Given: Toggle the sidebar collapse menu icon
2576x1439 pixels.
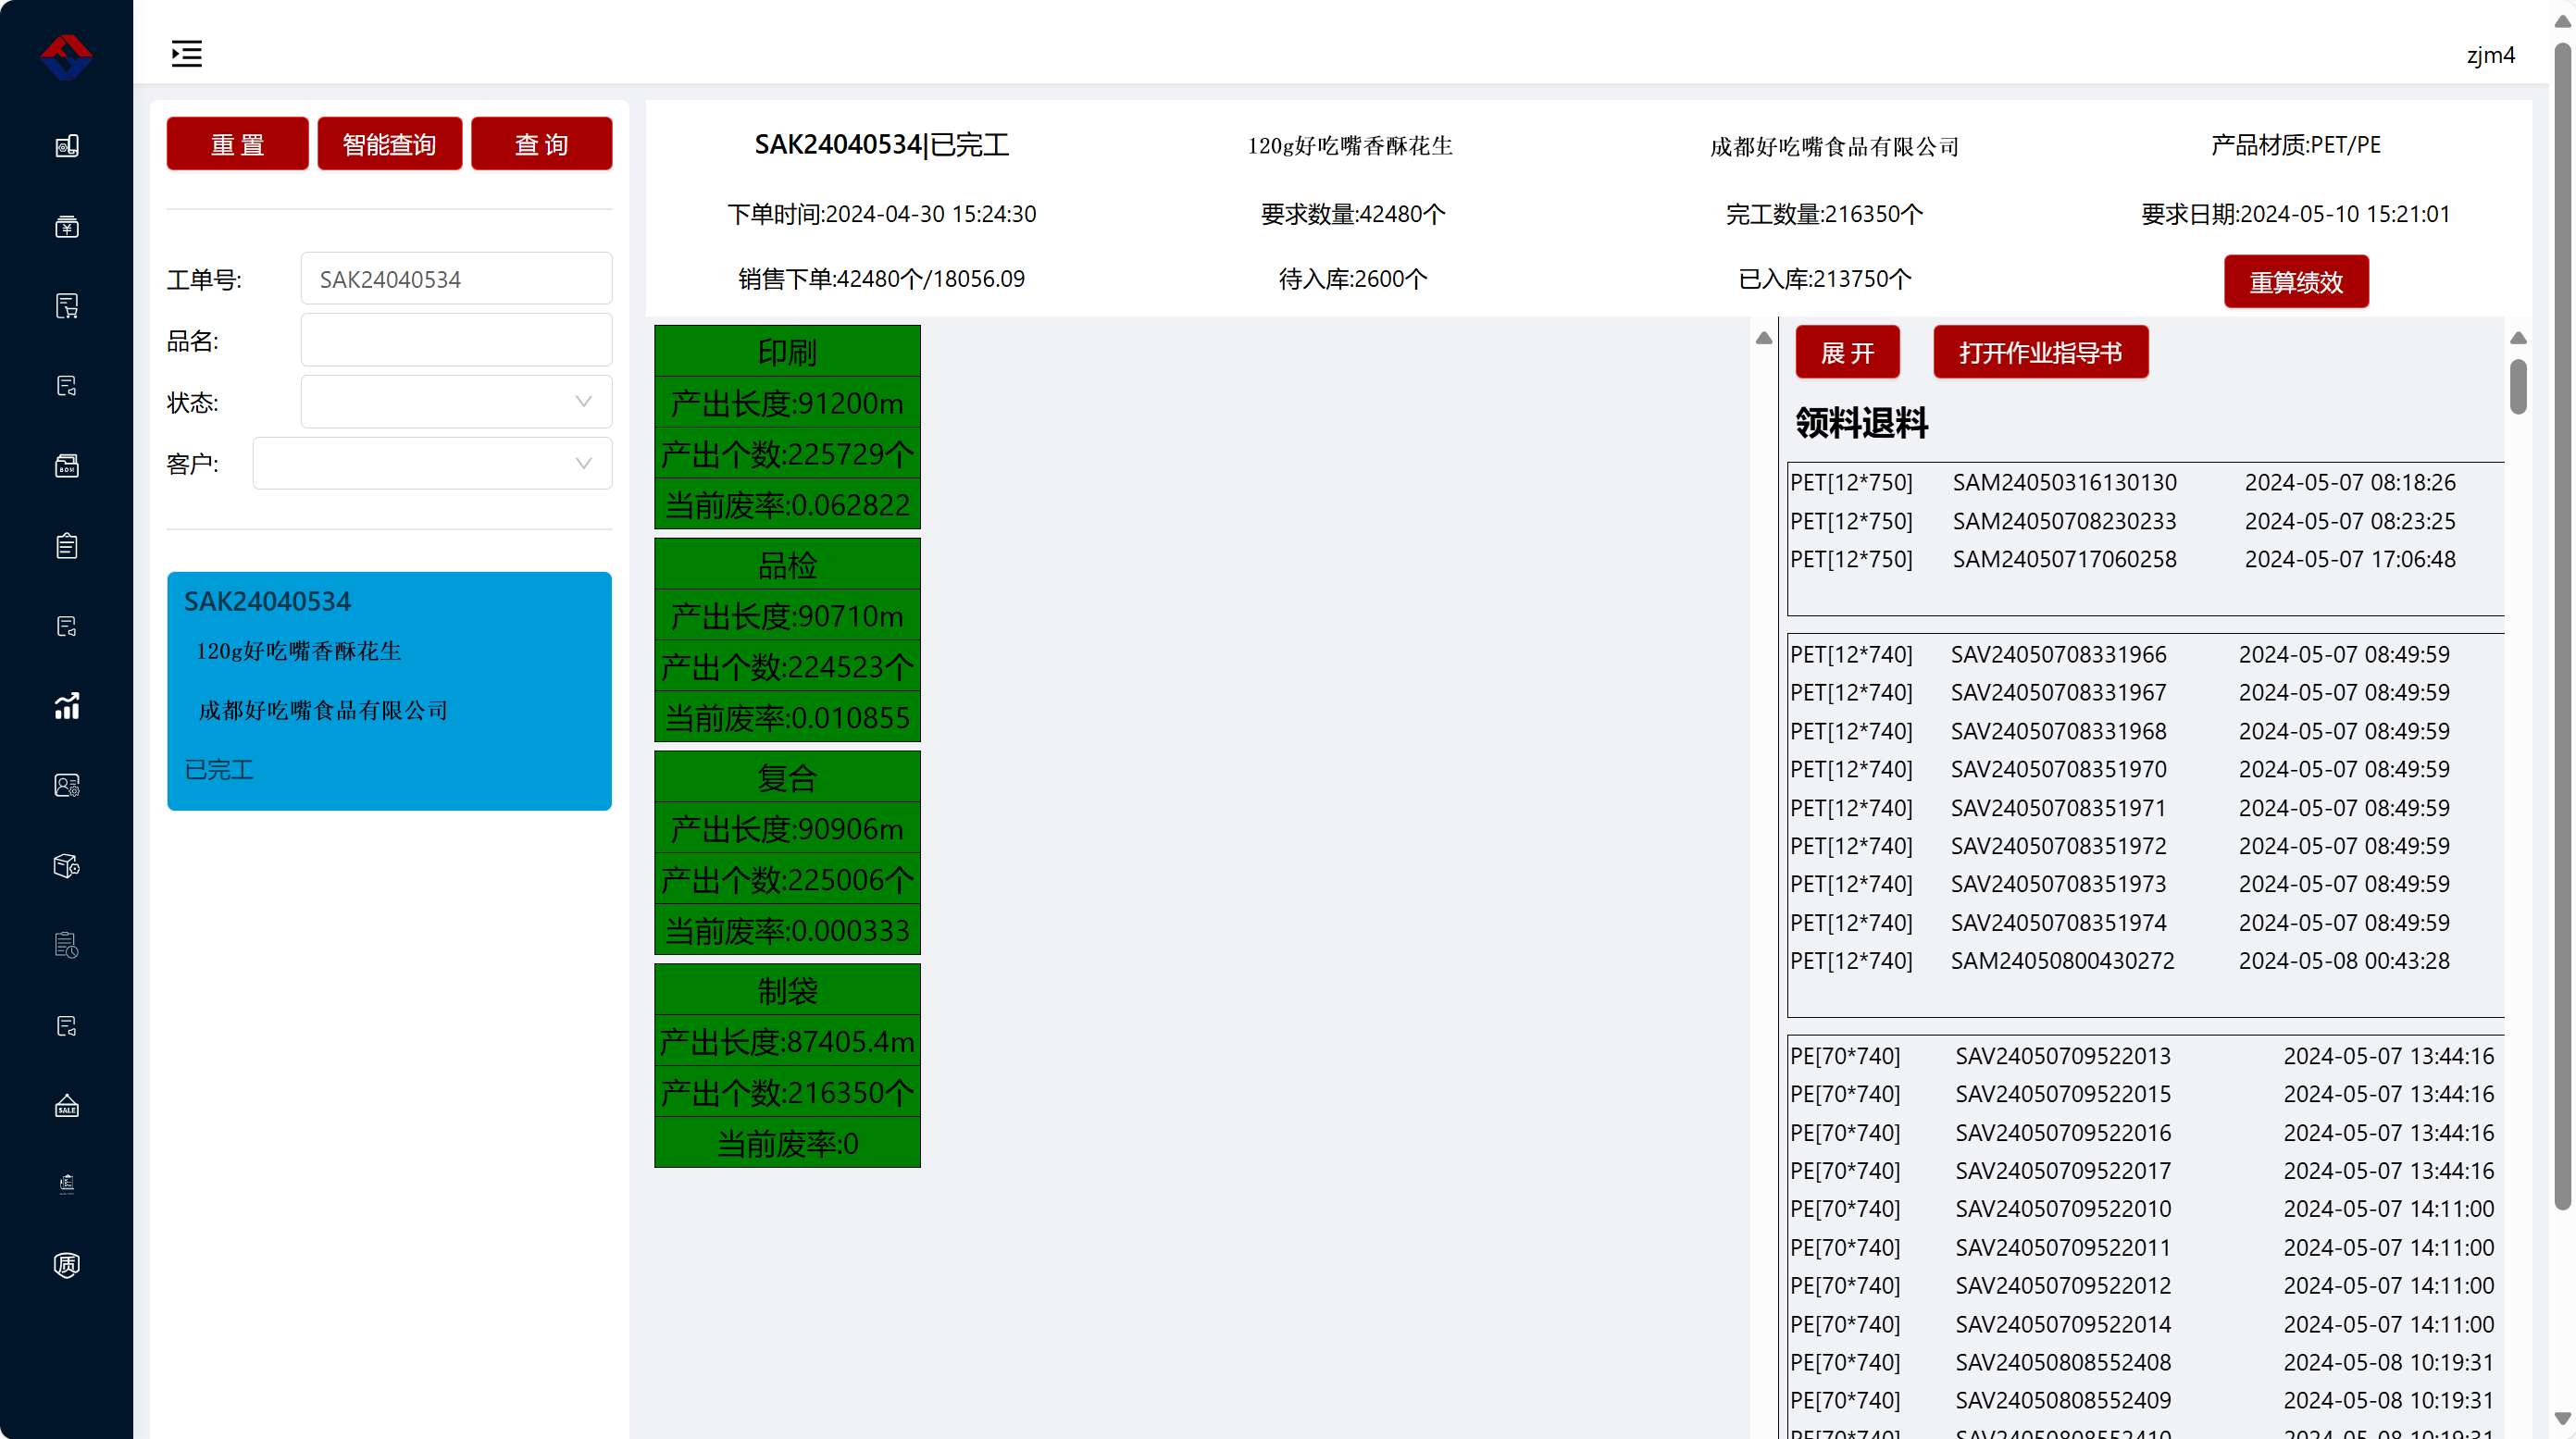Looking at the screenshot, I should point(186,53).
